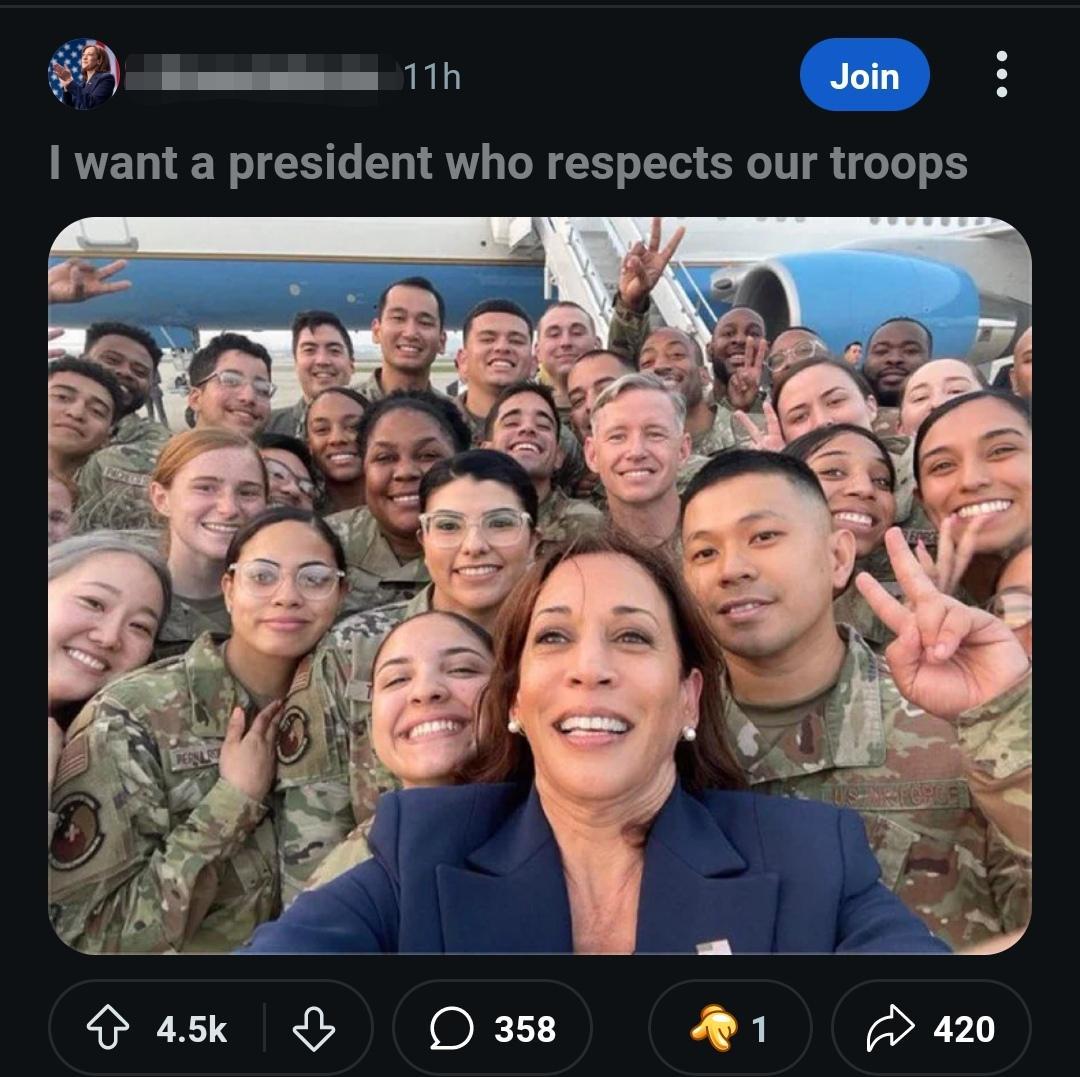The height and width of the screenshot is (1077, 1080).
Task: Click the 420 share count
Action: point(964,1029)
